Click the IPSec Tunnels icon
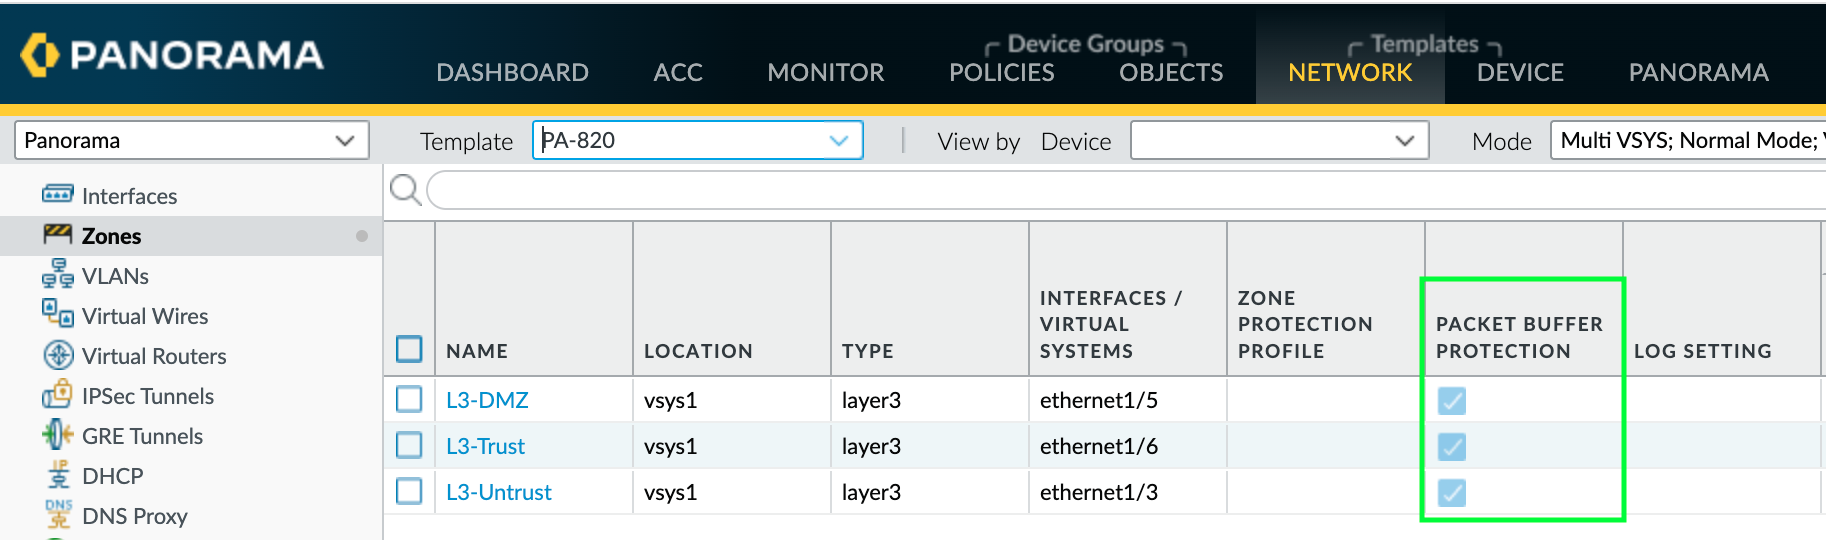This screenshot has width=1826, height=540. tap(57, 395)
